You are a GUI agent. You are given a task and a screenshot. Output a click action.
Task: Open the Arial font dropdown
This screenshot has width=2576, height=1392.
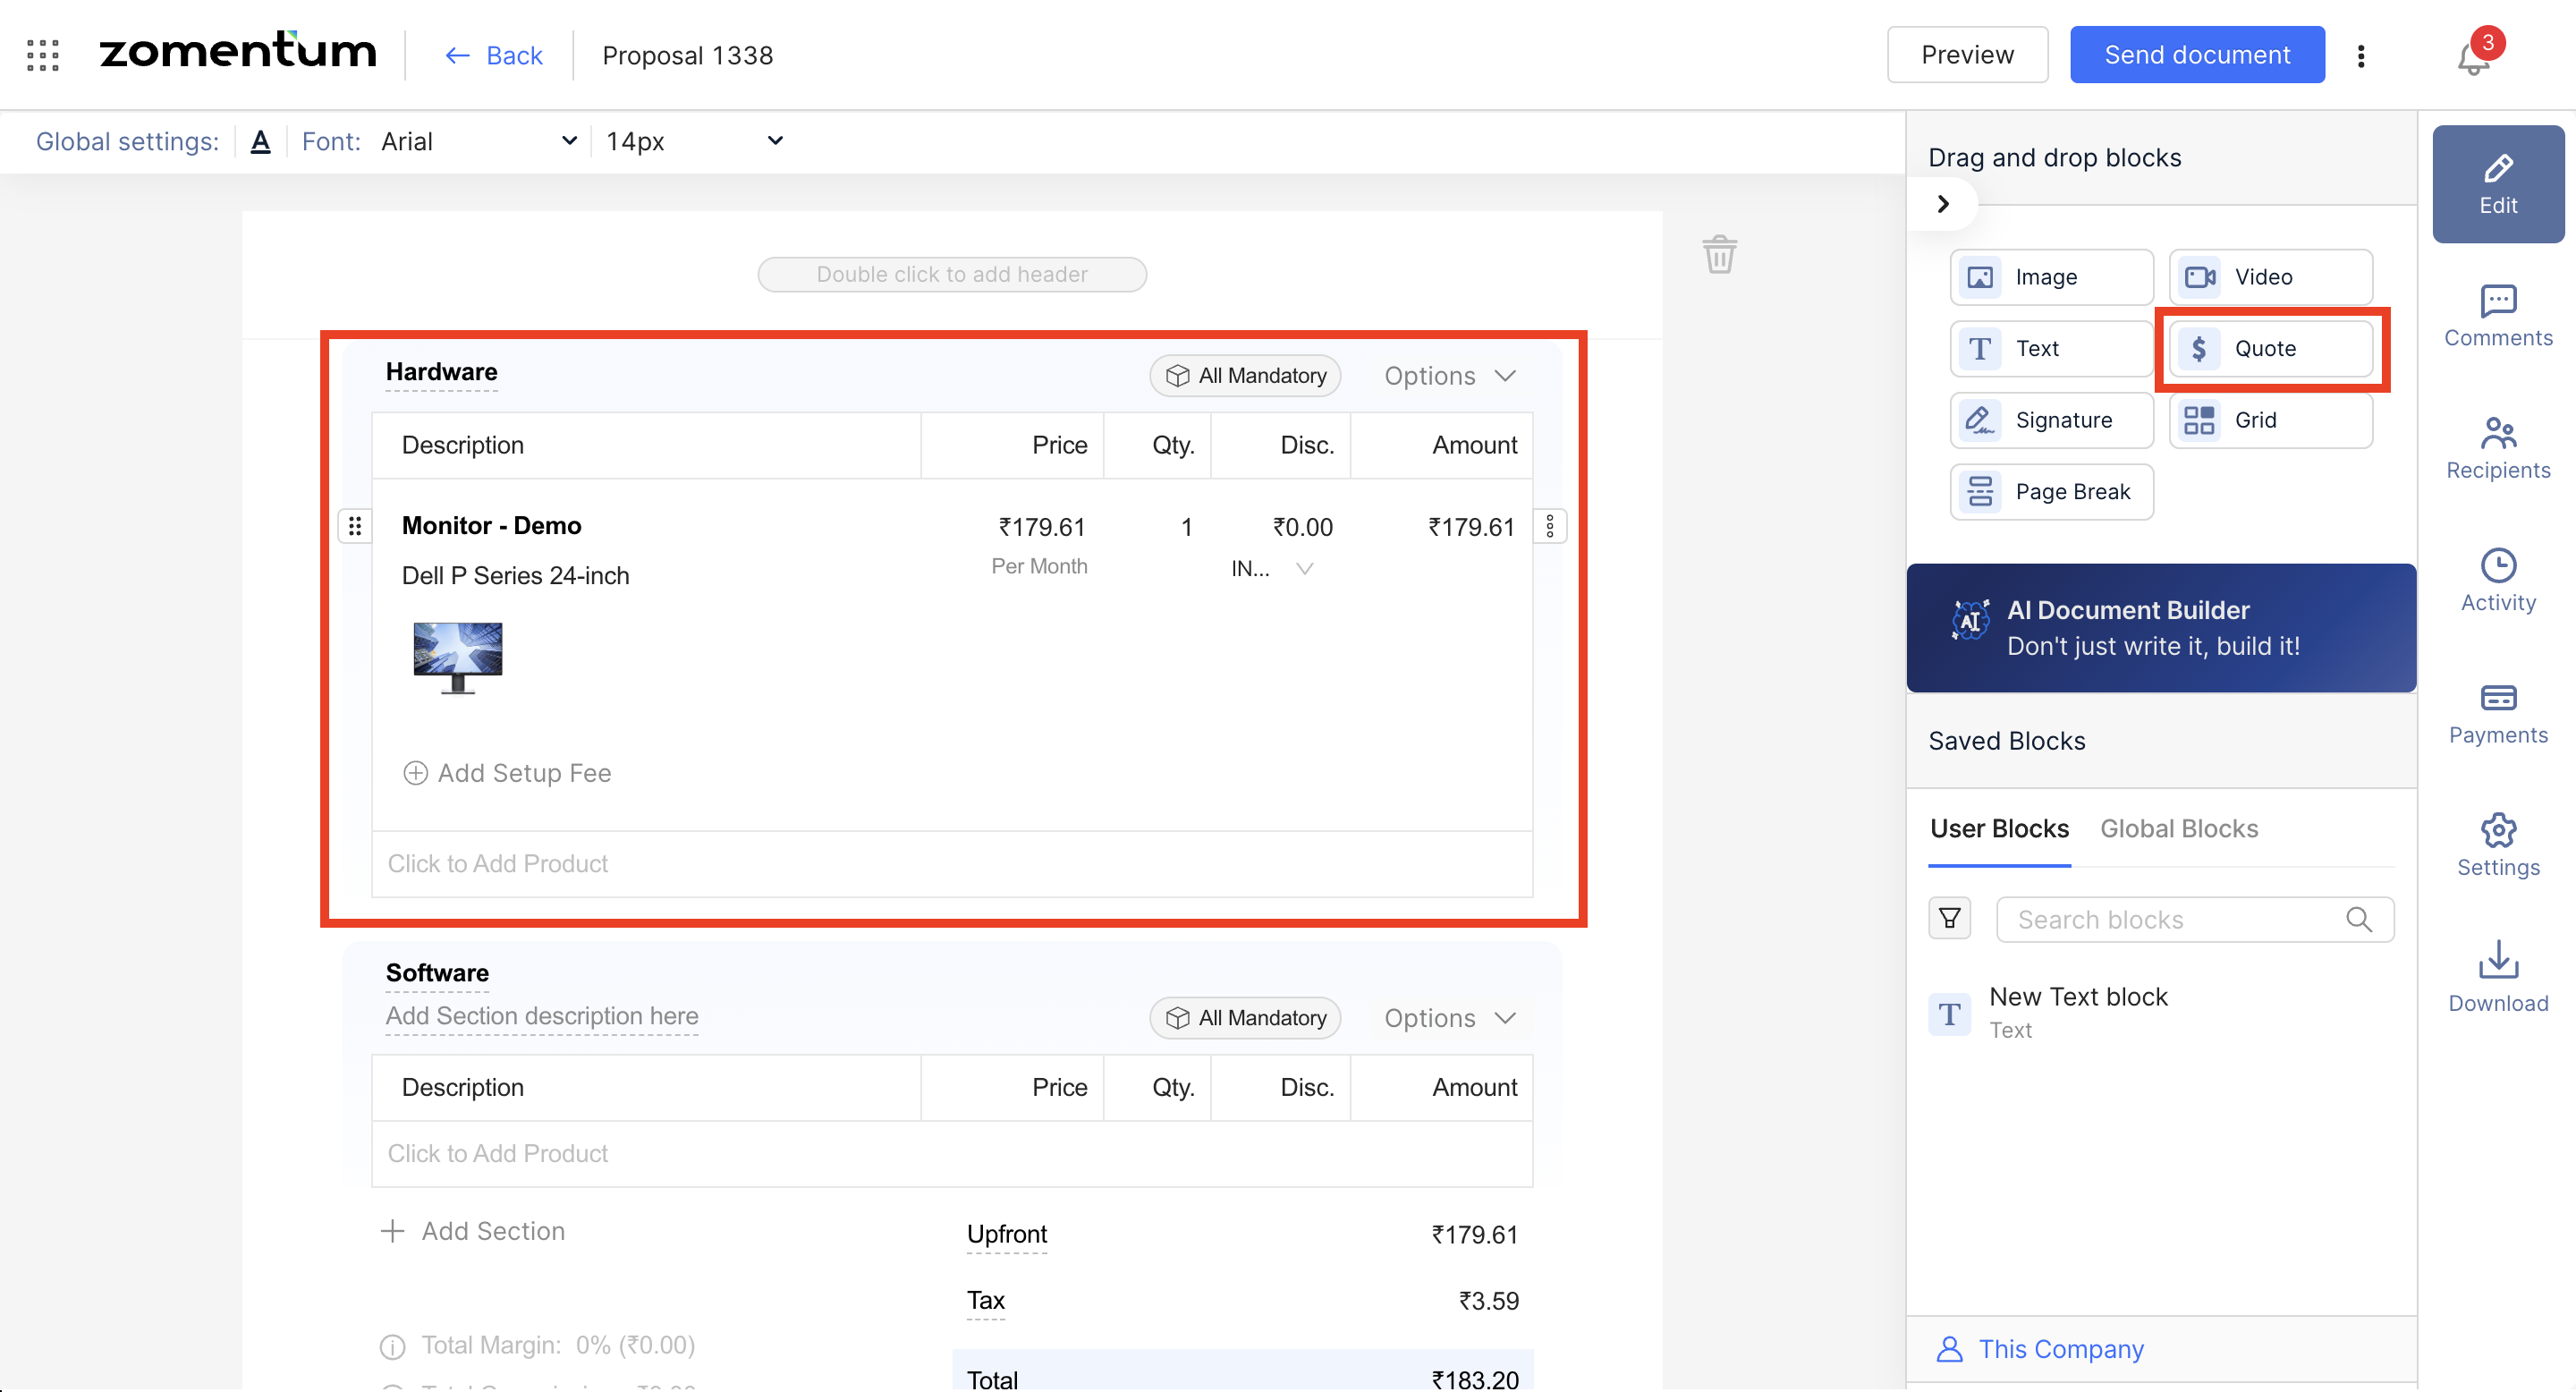[478, 141]
